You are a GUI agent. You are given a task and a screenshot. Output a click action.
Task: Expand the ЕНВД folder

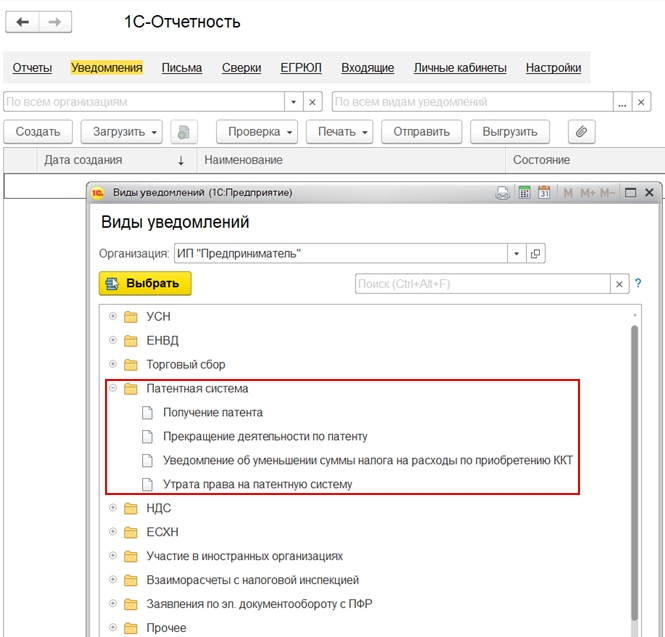(x=113, y=340)
